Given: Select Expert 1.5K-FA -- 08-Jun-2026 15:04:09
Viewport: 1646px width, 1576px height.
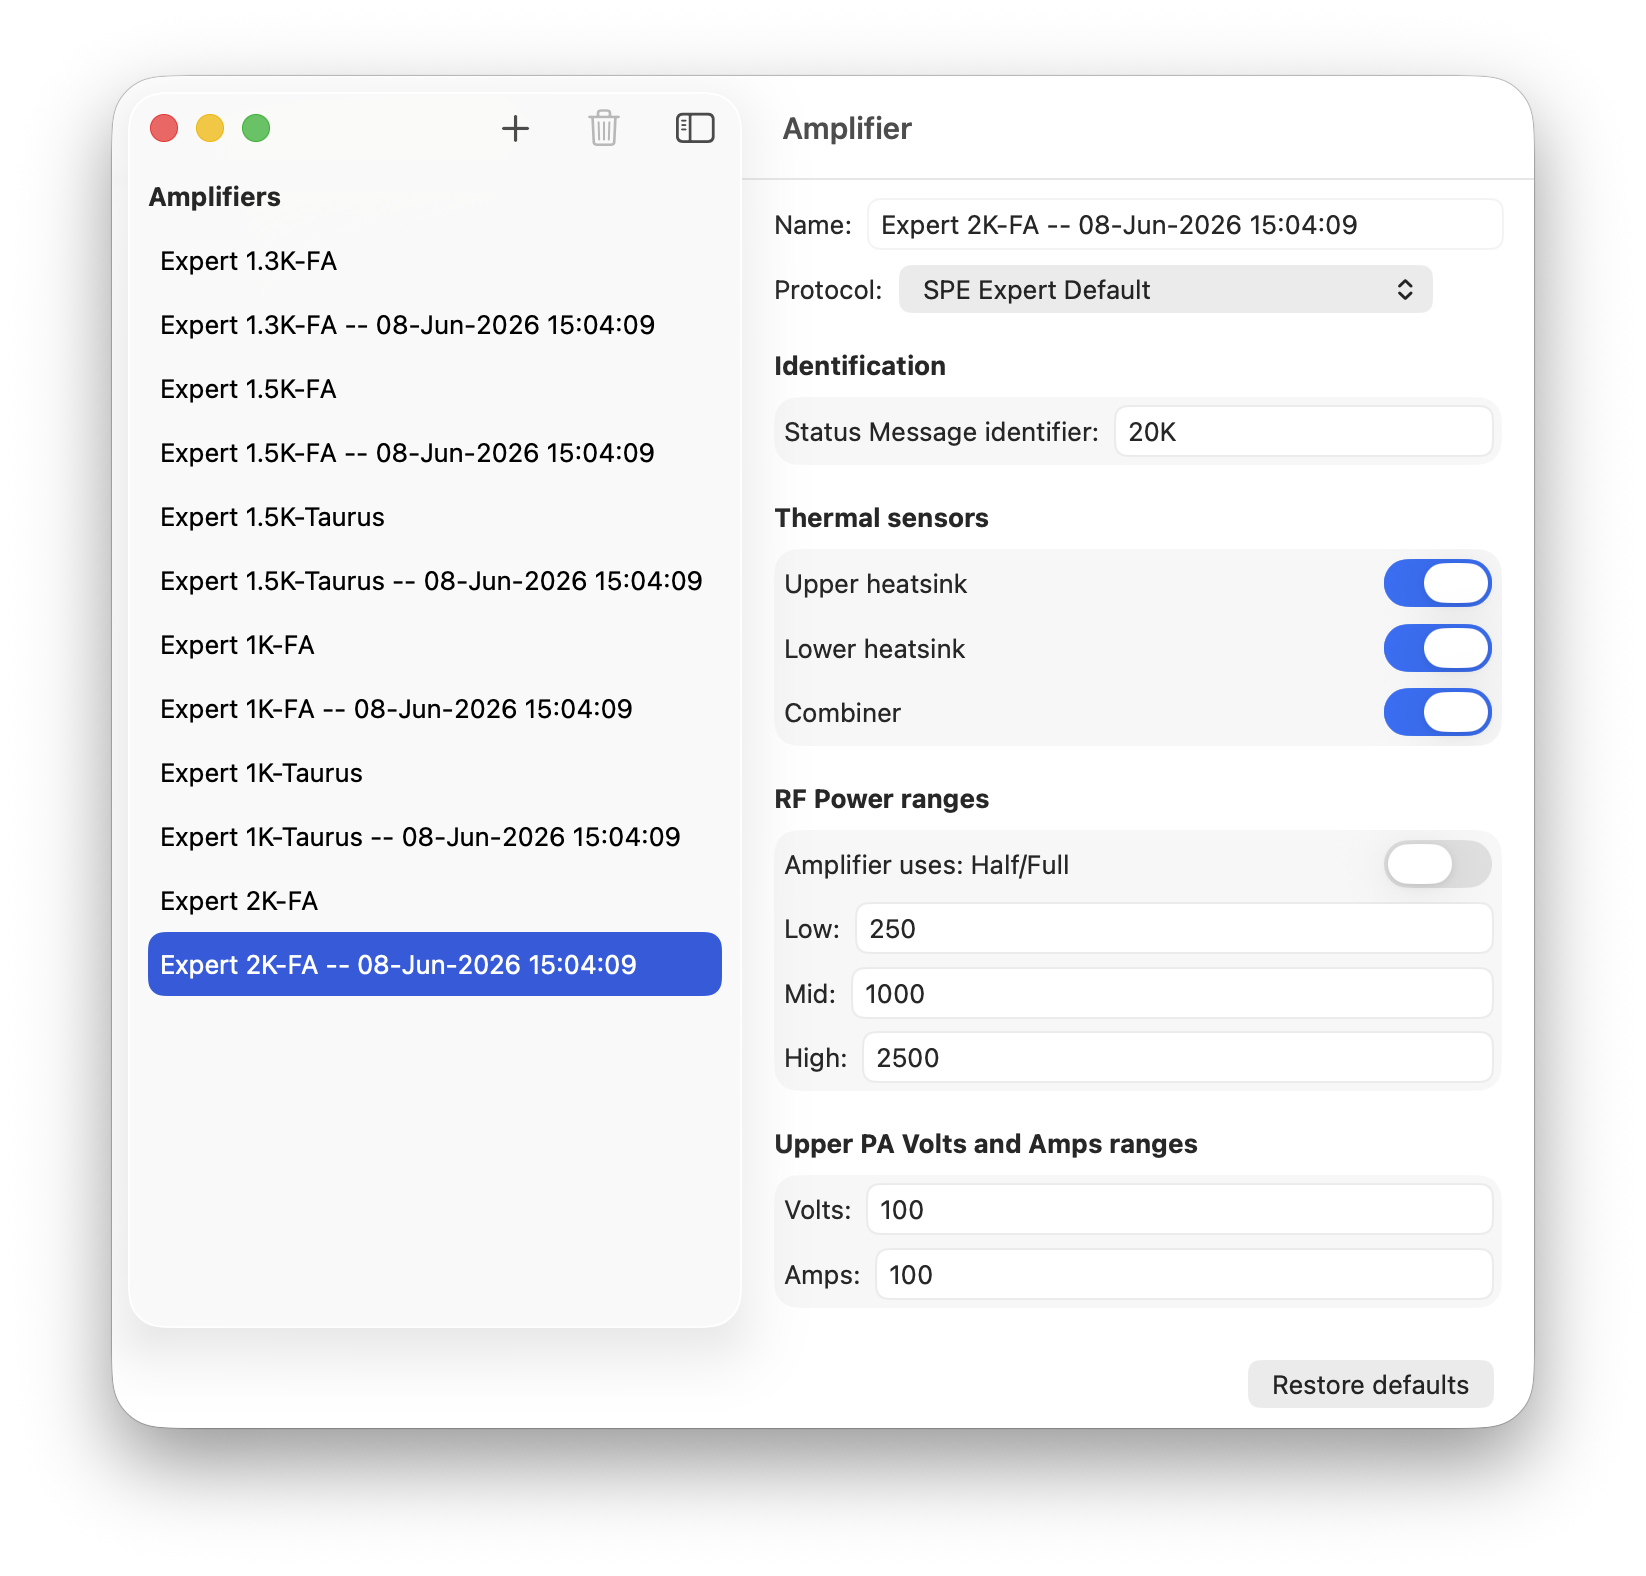Looking at the screenshot, I should (x=435, y=453).
